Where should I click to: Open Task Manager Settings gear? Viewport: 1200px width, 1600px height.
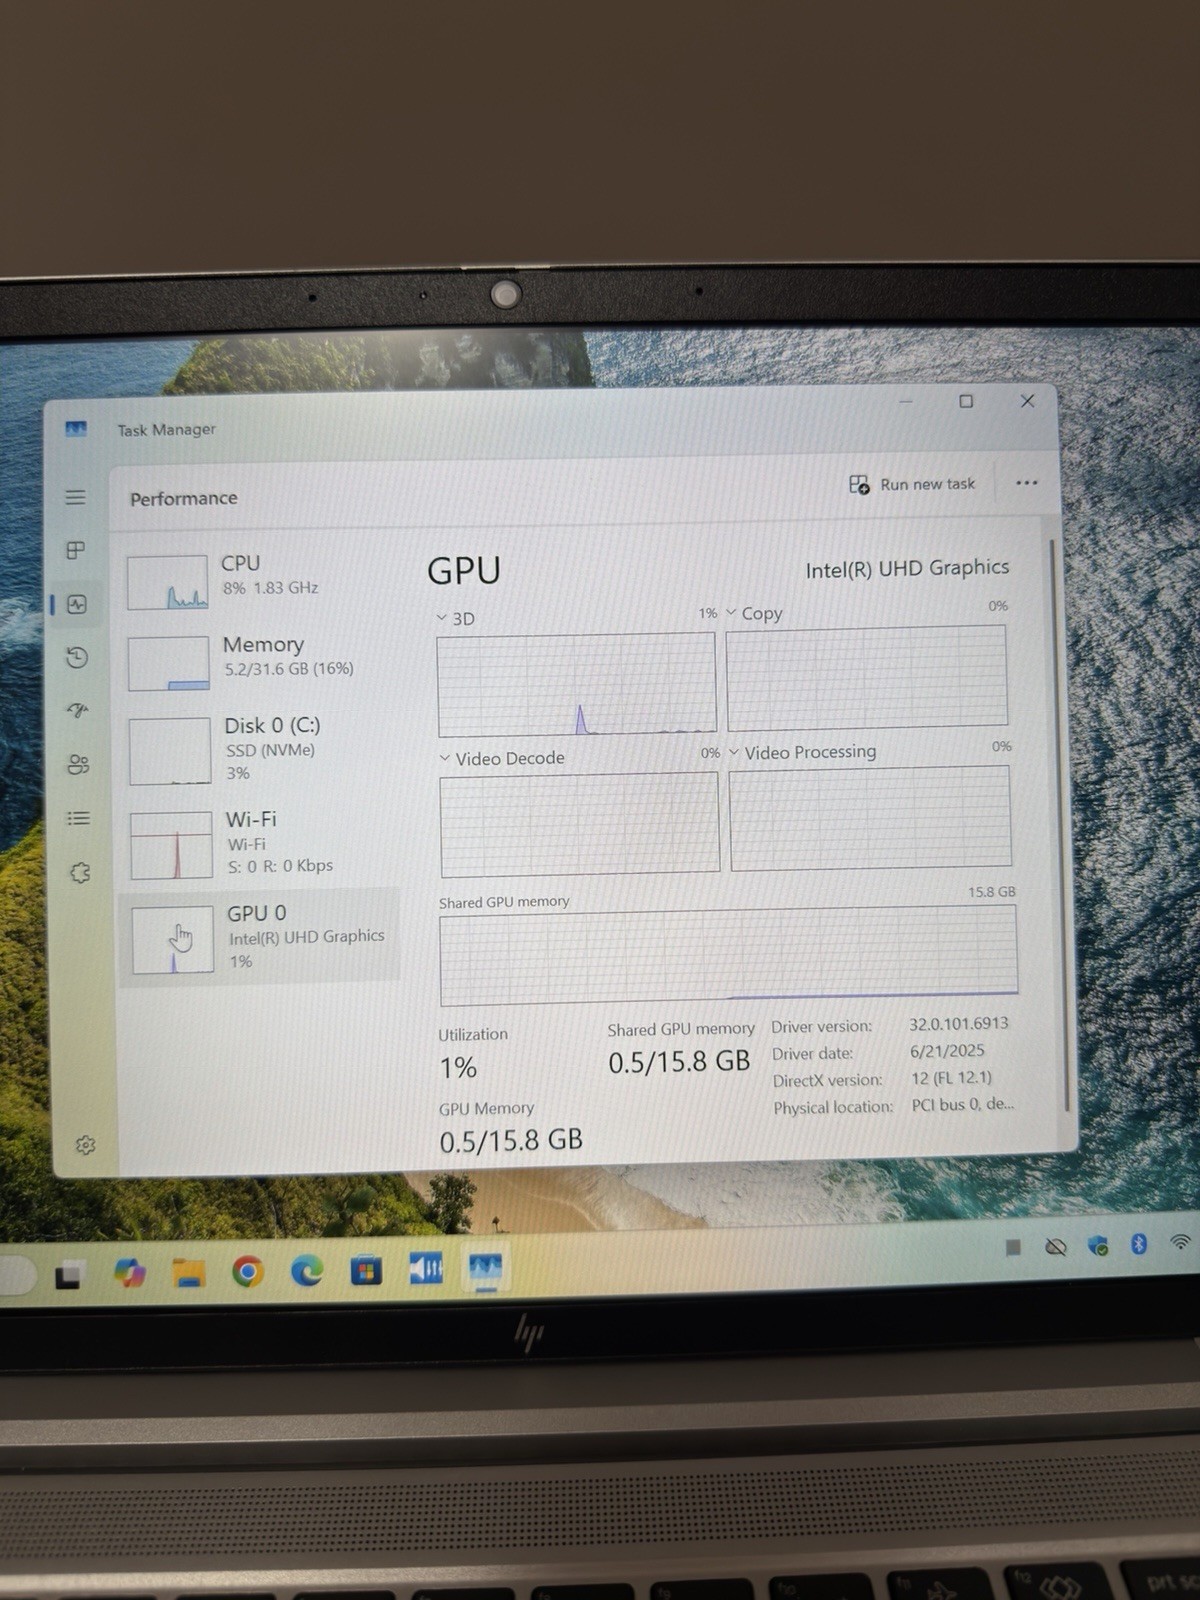coord(86,1145)
